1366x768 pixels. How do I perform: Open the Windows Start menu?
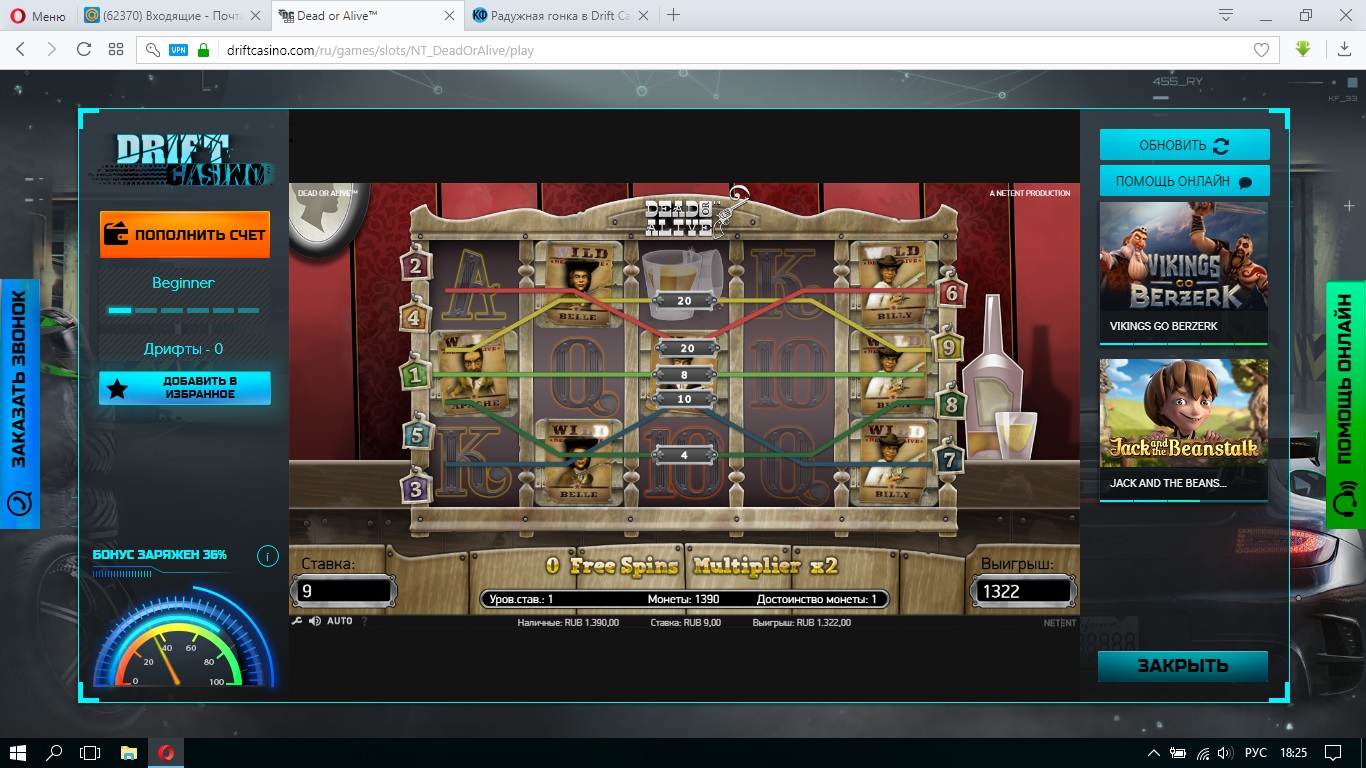[18, 753]
